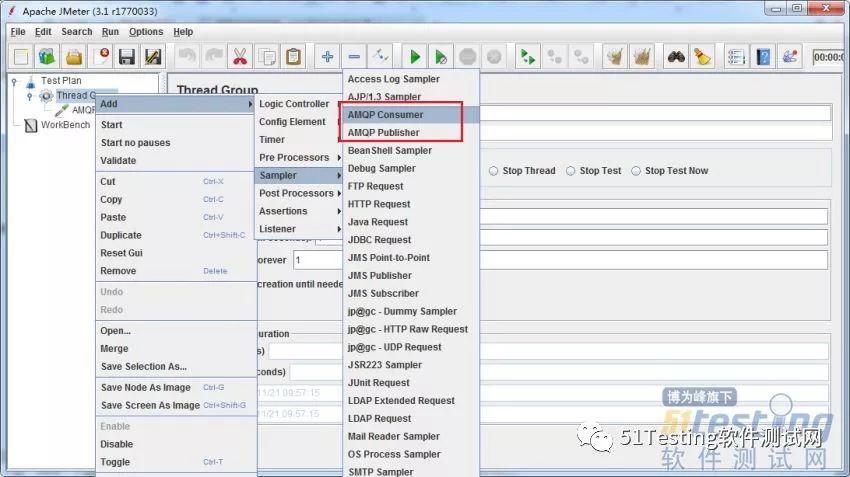
Task: Open the Edit menu
Action: click(43, 32)
